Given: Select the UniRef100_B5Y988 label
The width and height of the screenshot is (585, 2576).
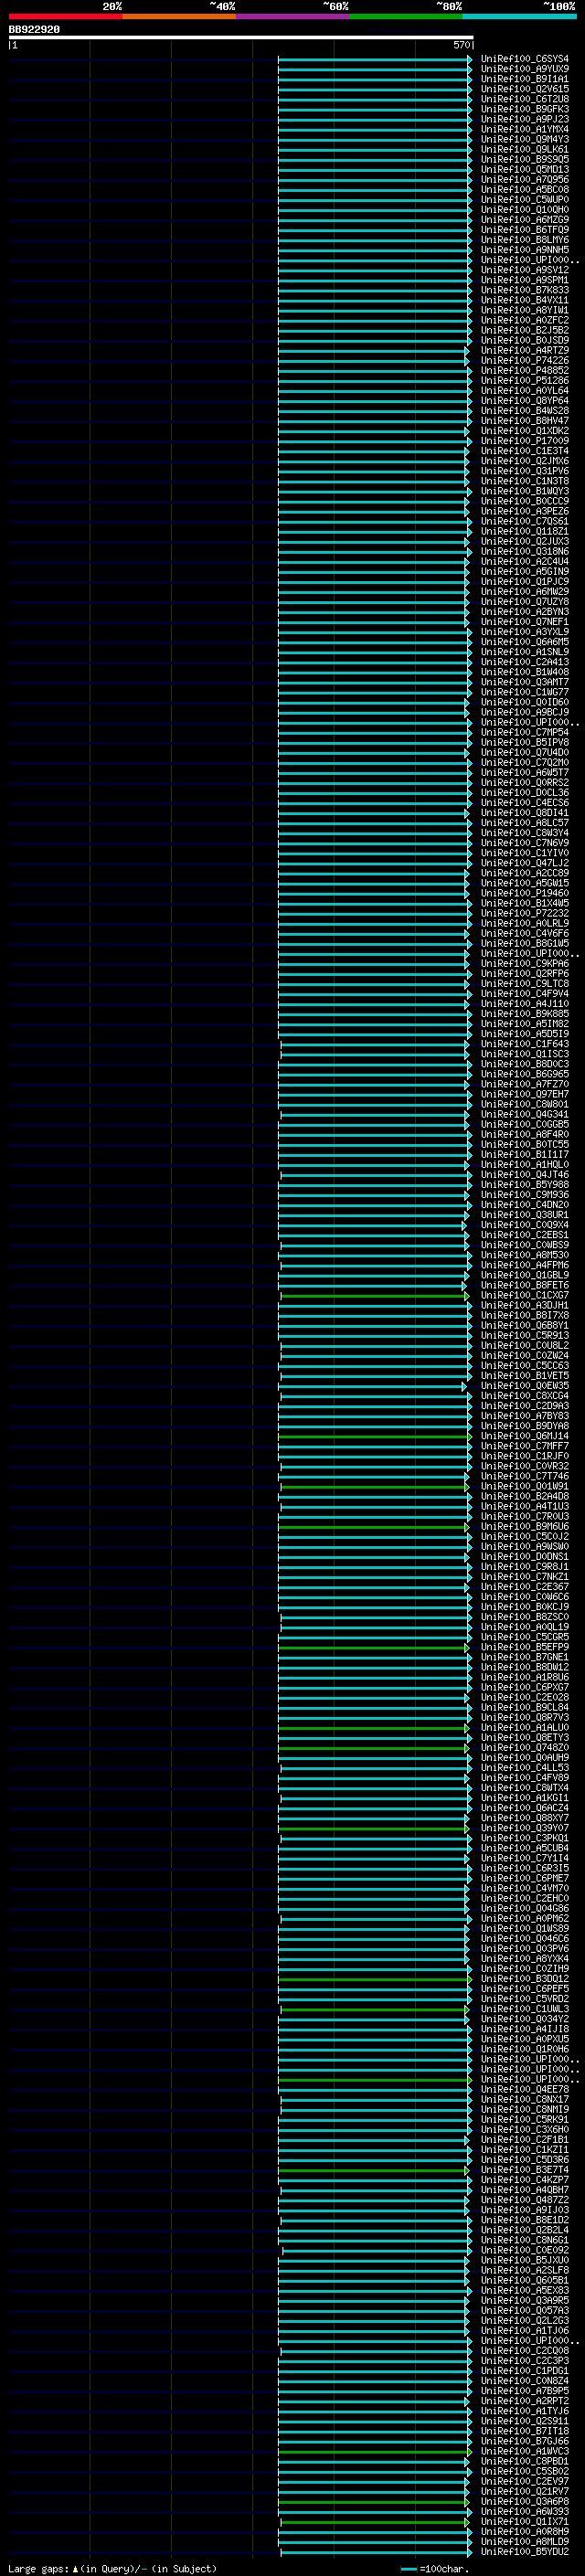Looking at the screenshot, I should (x=524, y=1185).
